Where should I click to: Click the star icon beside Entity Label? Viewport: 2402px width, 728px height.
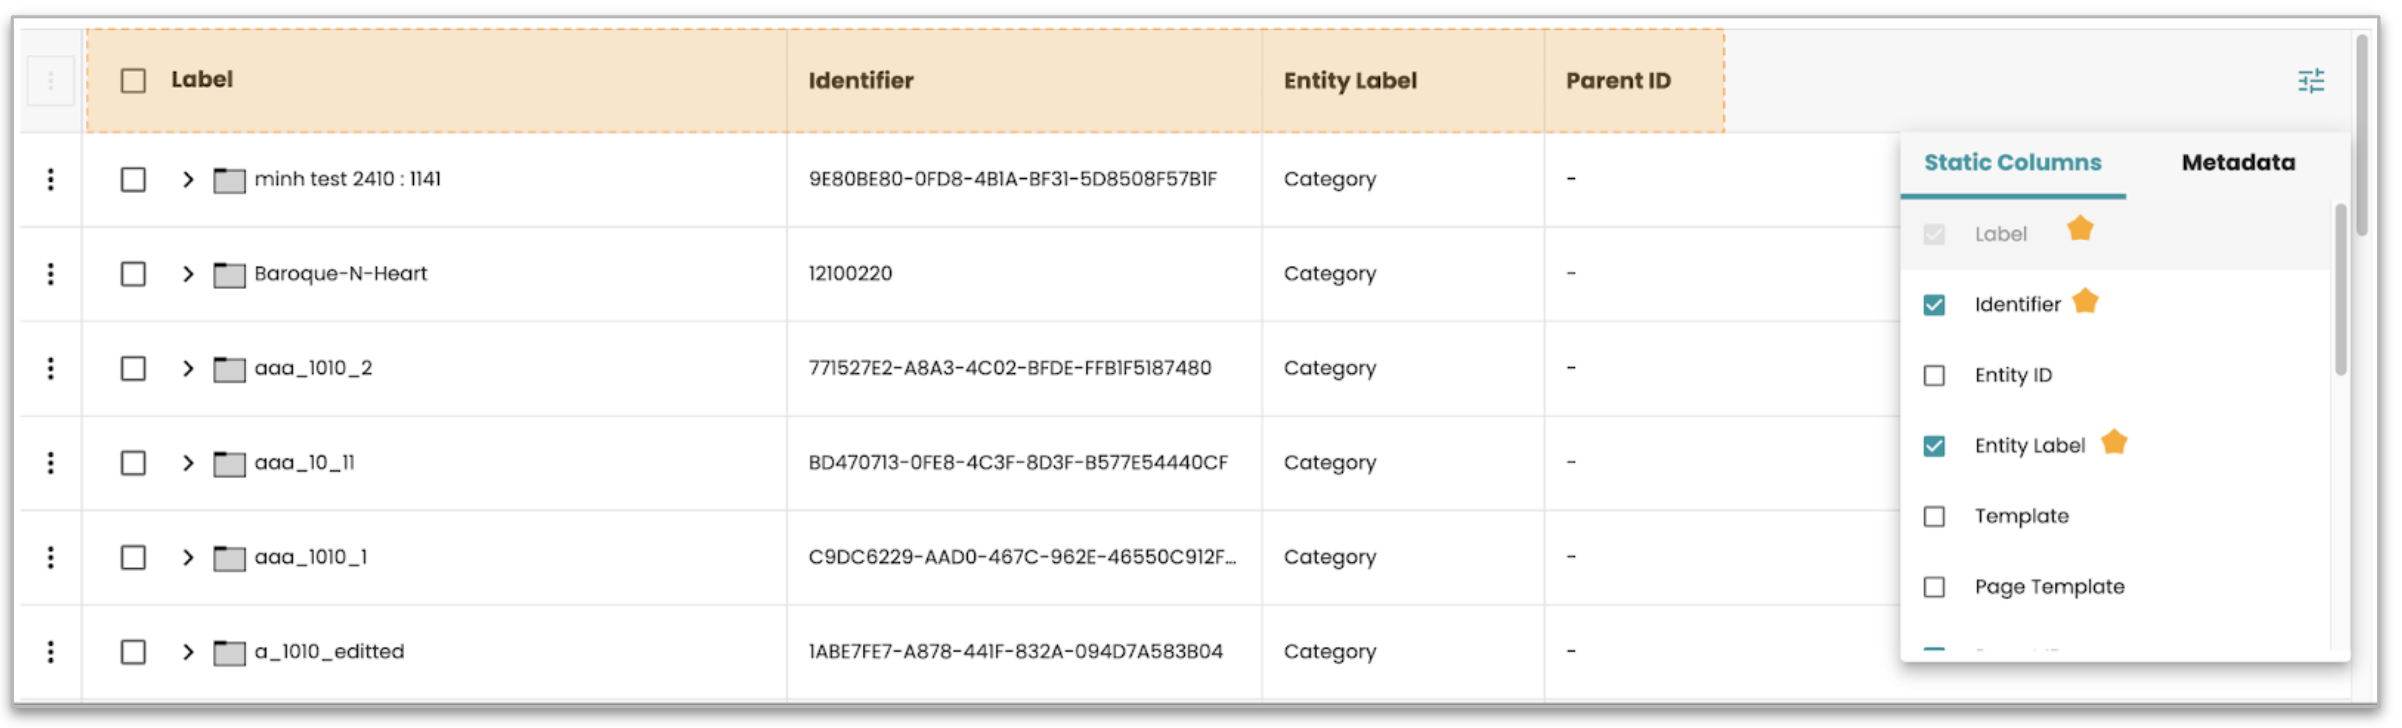point(2114,442)
